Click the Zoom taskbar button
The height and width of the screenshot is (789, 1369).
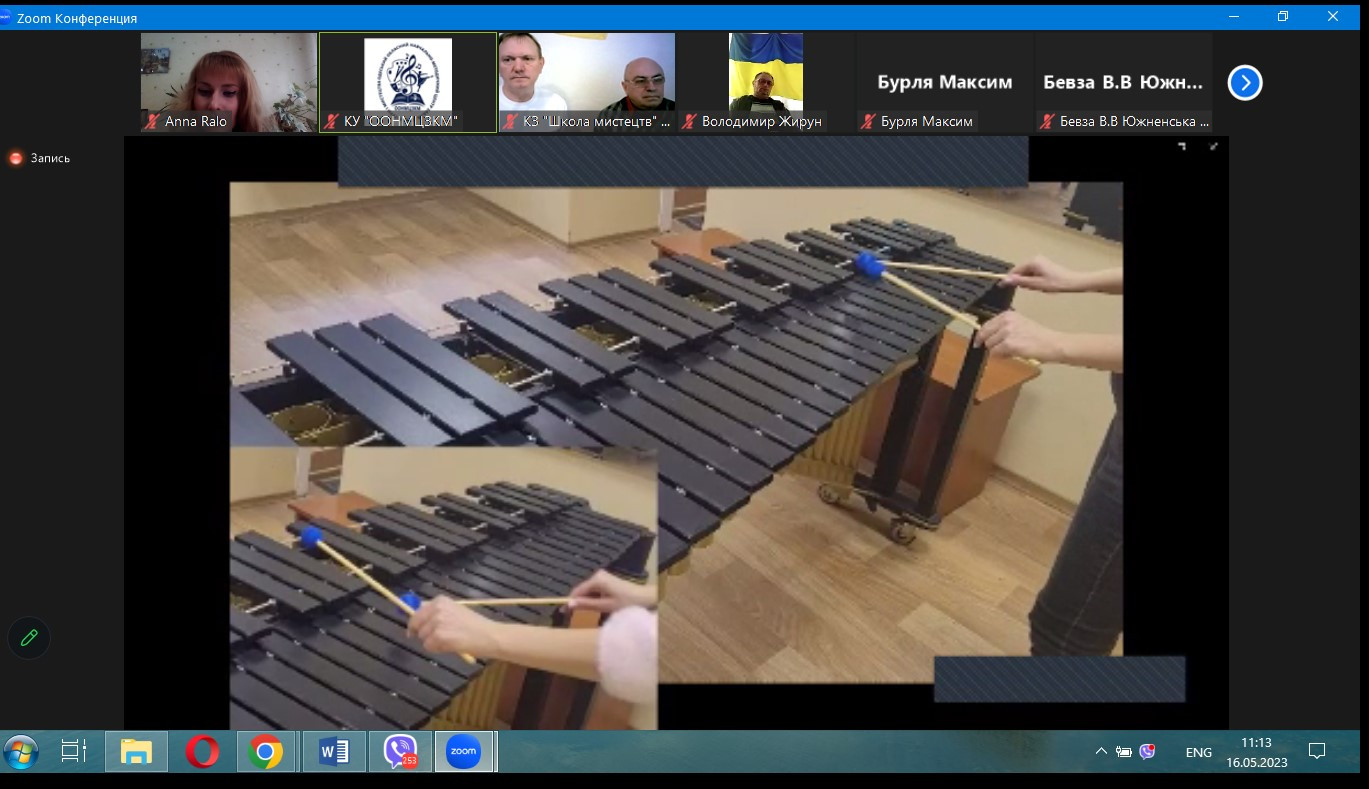[464, 751]
